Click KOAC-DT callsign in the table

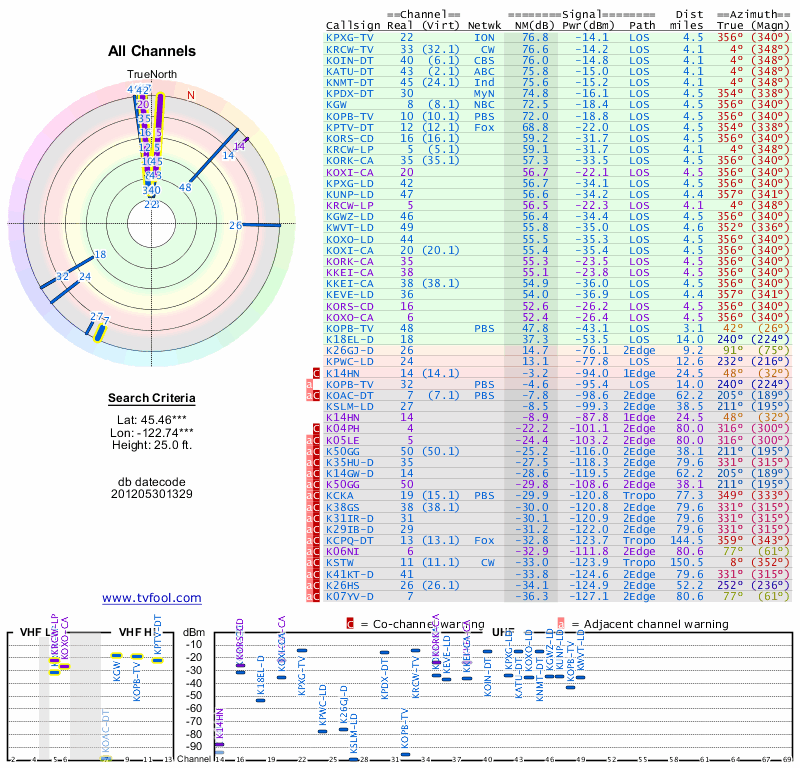click(x=350, y=395)
